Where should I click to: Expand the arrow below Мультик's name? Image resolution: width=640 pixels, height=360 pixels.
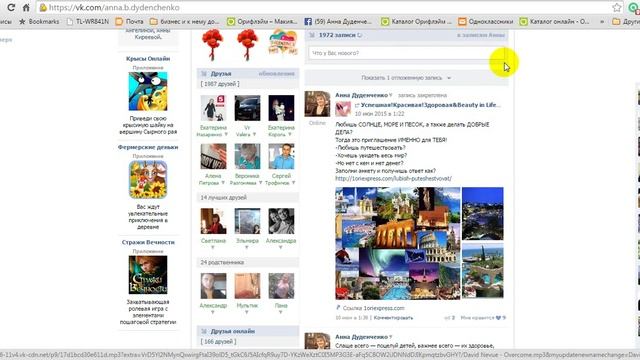247,312
